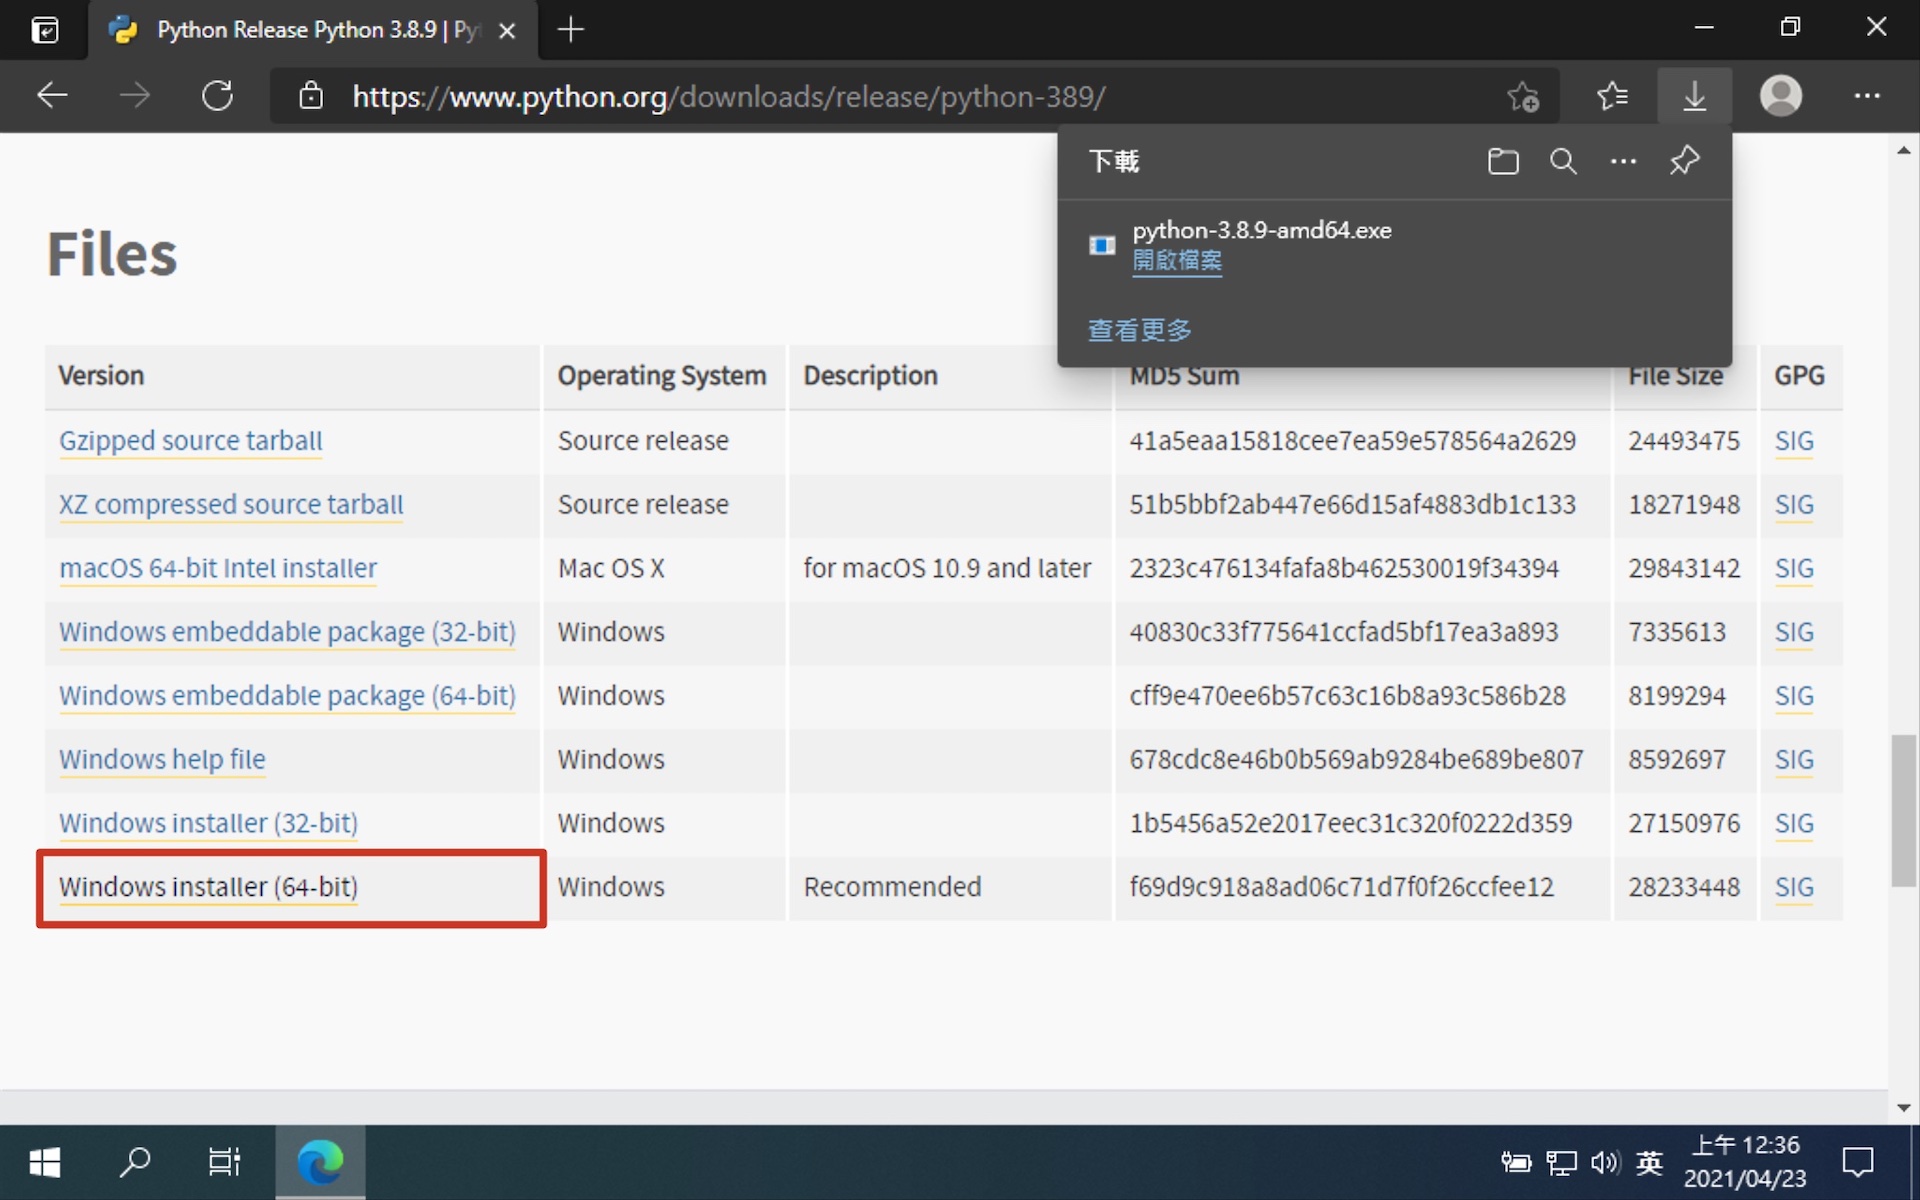The width and height of the screenshot is (1920, 1200).
Task: Click the browser back navigation arrow
Action: [x=51, y=95]
